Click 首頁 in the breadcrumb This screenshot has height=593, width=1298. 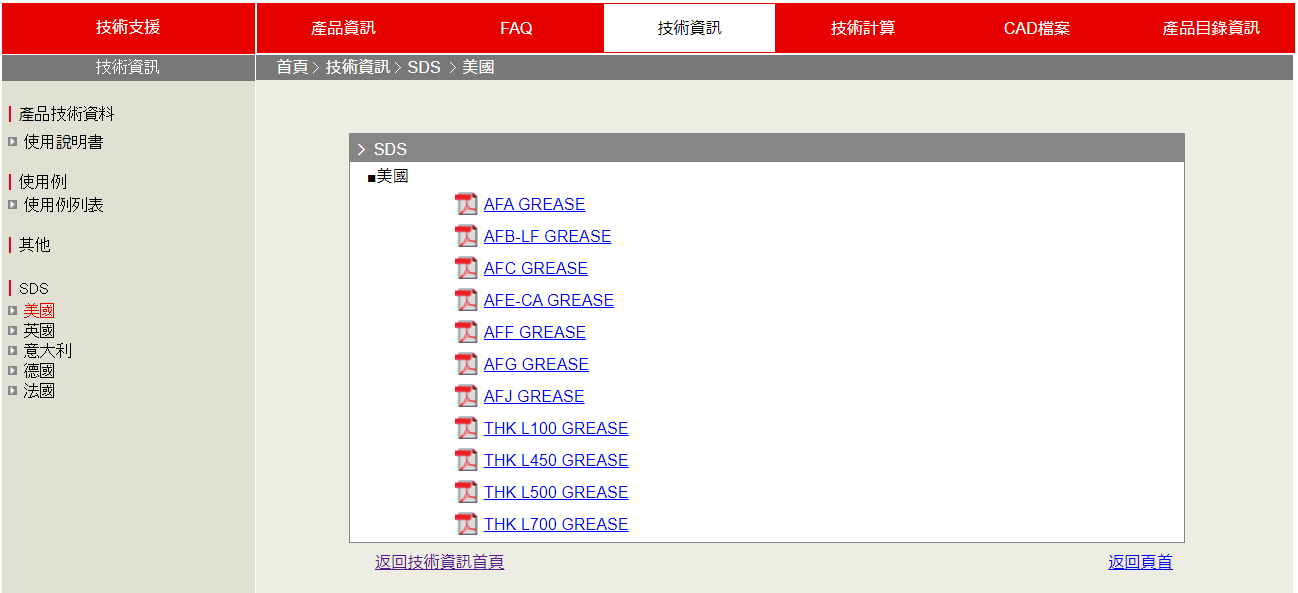[x=292, y=67]
